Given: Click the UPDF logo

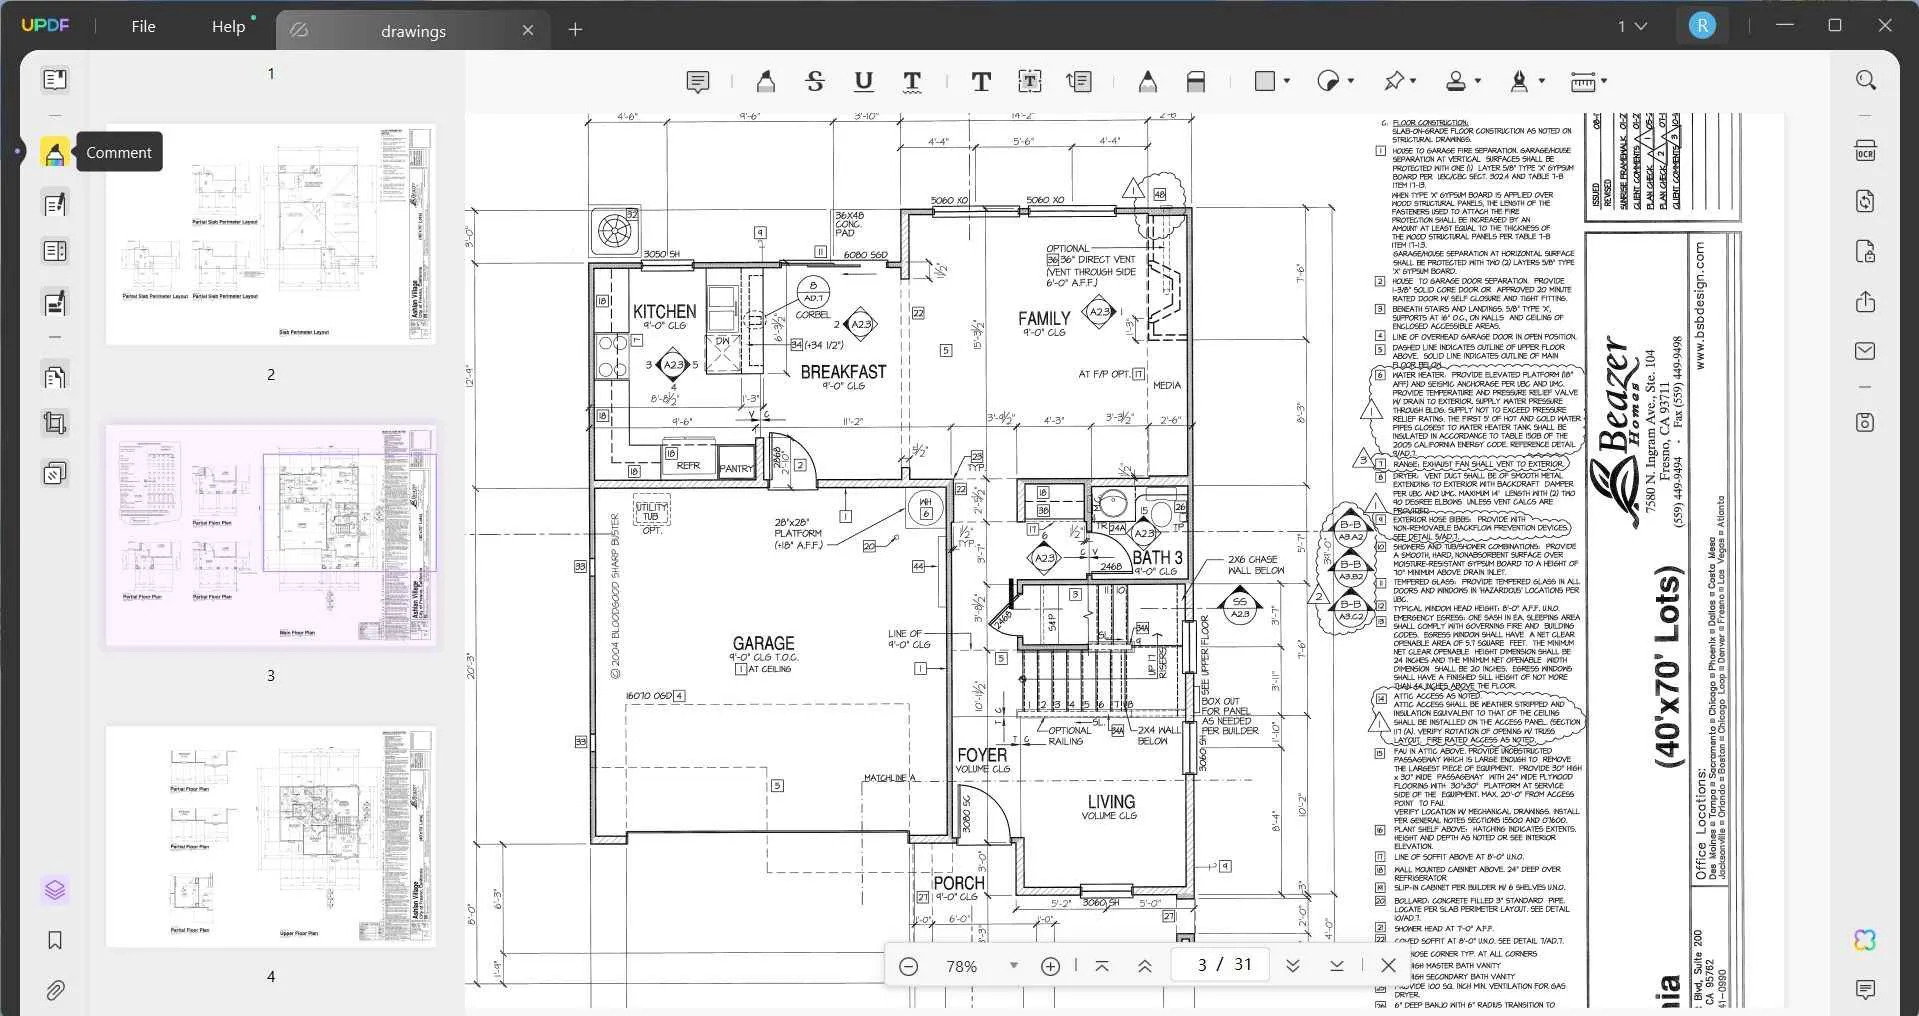Looking at the screenshot, I should click(45, 25).
